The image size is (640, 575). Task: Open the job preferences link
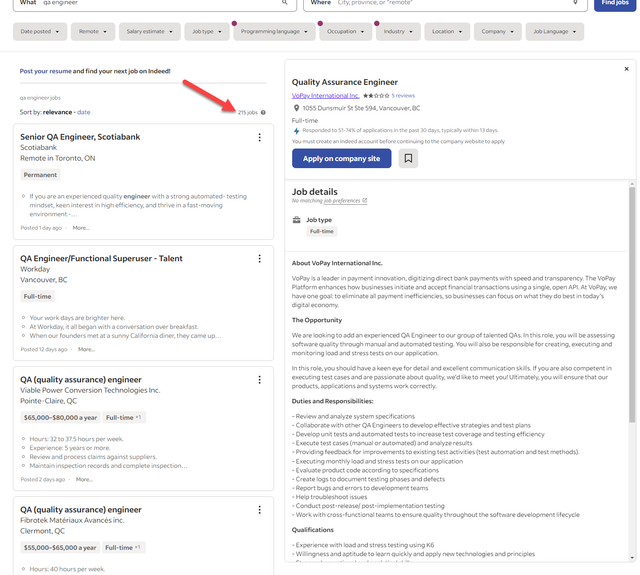[345, 201]
